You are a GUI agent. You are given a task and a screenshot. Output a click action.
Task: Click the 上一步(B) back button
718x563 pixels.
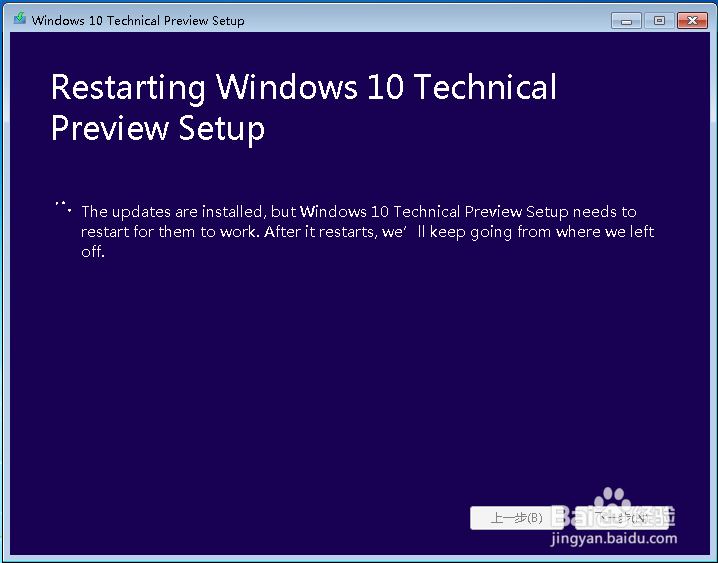click(x=516, y=518)
